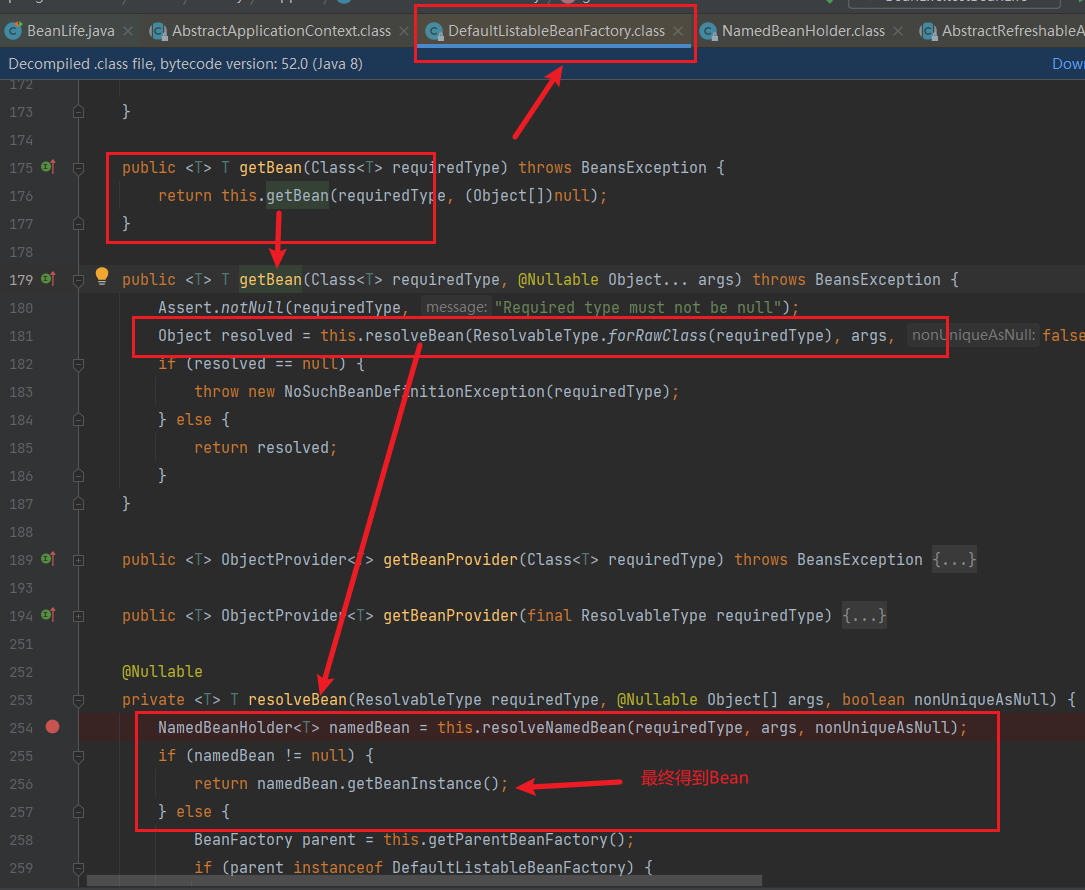Click implements gutter icon on line 194
Image resolution: width=1085 pixels, height=890 pixels.
[x=47, y=616]
